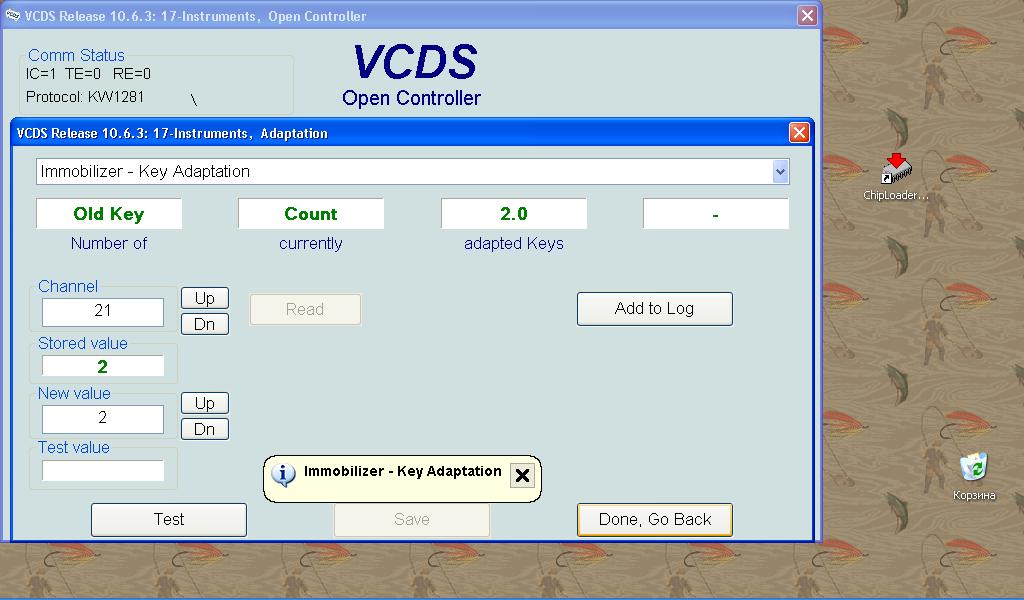This screenshot has width=1024, height=600.
Task: Click the 'IC=1 TE=0 RE=0' status line
Action: point(88,74)
